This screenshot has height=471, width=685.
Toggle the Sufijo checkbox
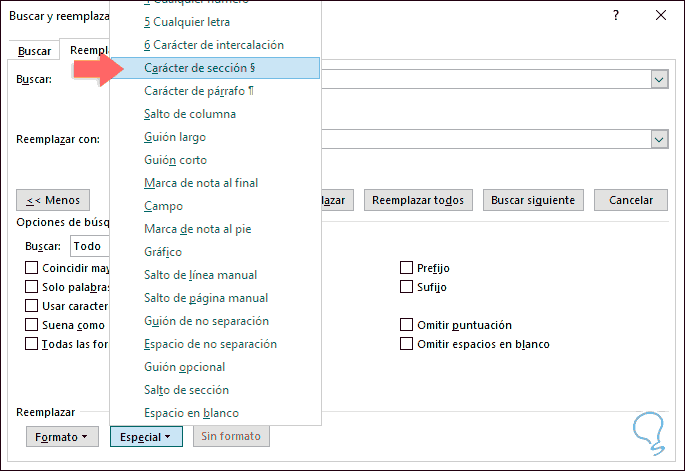point(407,287)
